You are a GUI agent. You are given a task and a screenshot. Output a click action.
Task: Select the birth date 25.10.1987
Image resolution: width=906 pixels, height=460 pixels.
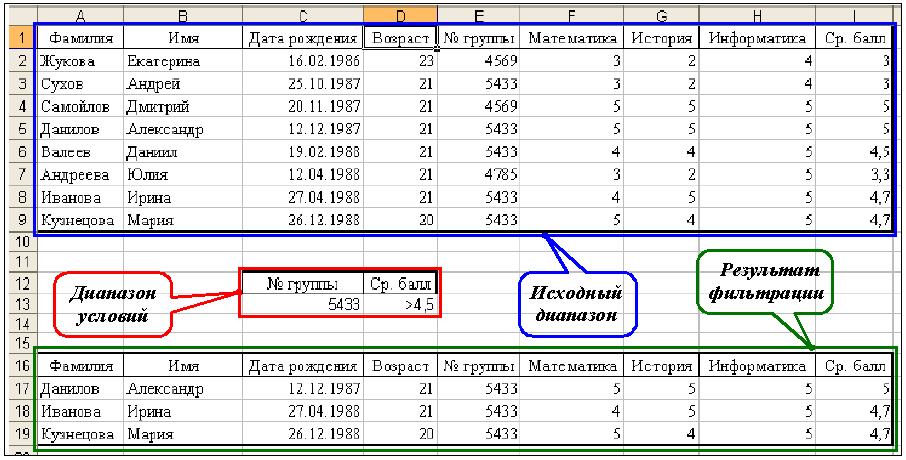click(303, 83)
